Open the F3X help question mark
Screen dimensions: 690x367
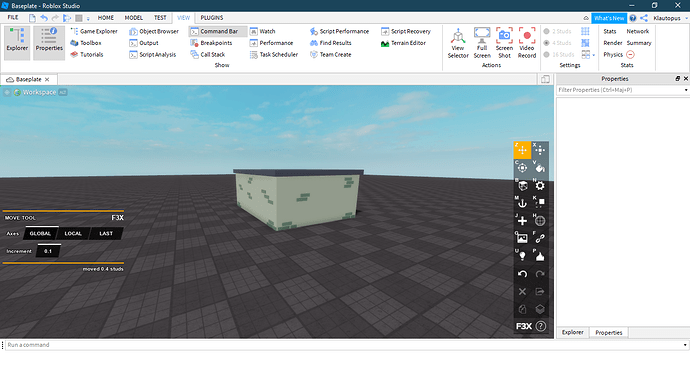[541, 326]
